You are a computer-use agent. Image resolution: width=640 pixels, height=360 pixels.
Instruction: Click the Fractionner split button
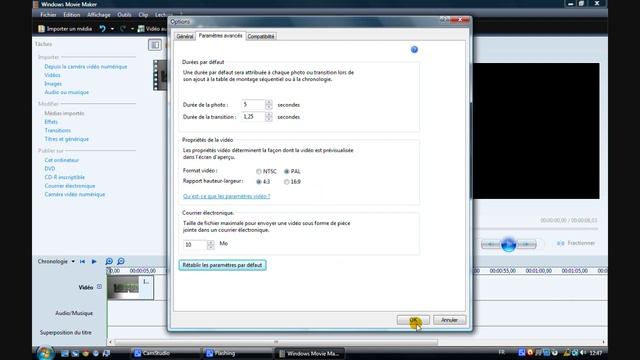click(576, 243)
